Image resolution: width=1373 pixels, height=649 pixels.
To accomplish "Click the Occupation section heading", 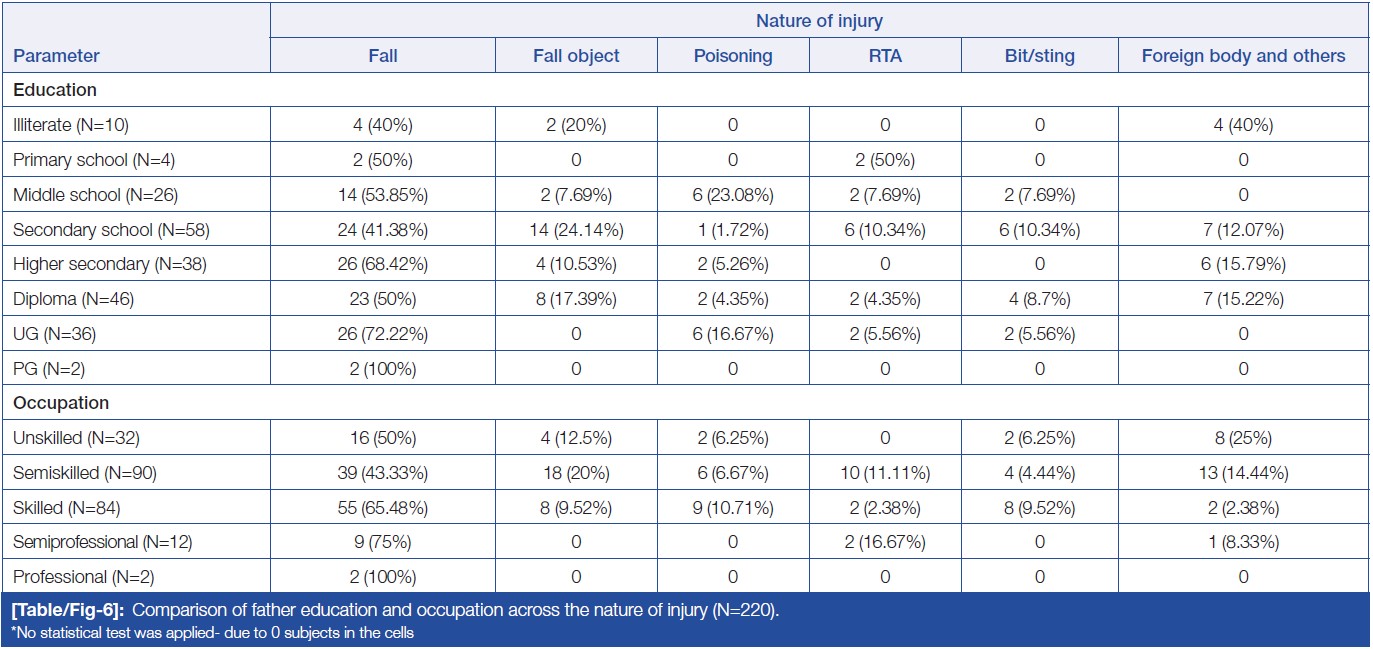I will point(61,403).
